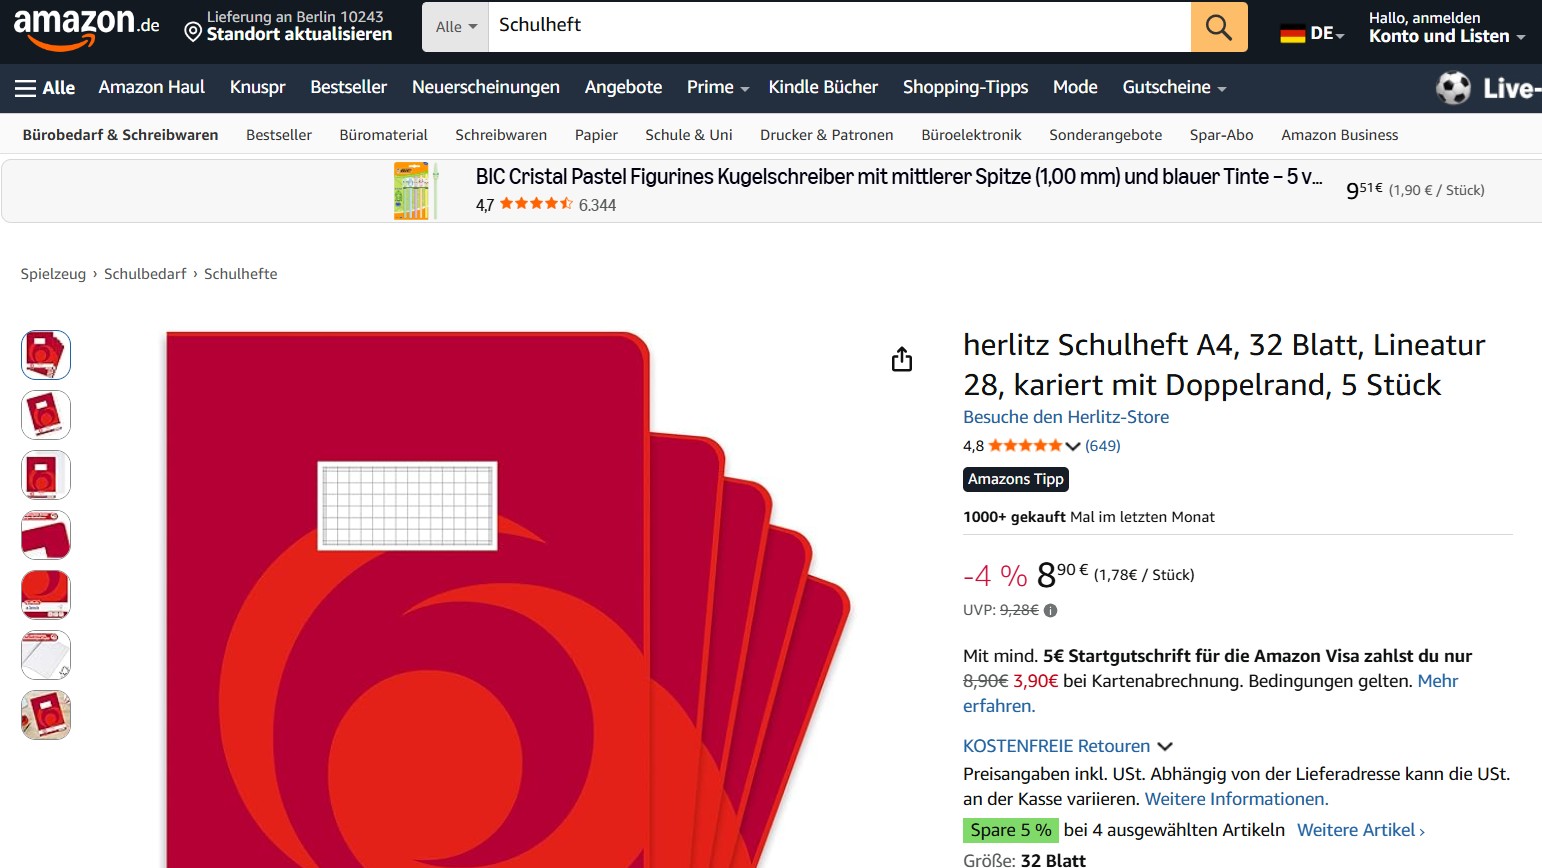This screenshot has height=868, width=1542.
Task: Click the BIC Cristal Pastel ad title
Action: (899, 177)
